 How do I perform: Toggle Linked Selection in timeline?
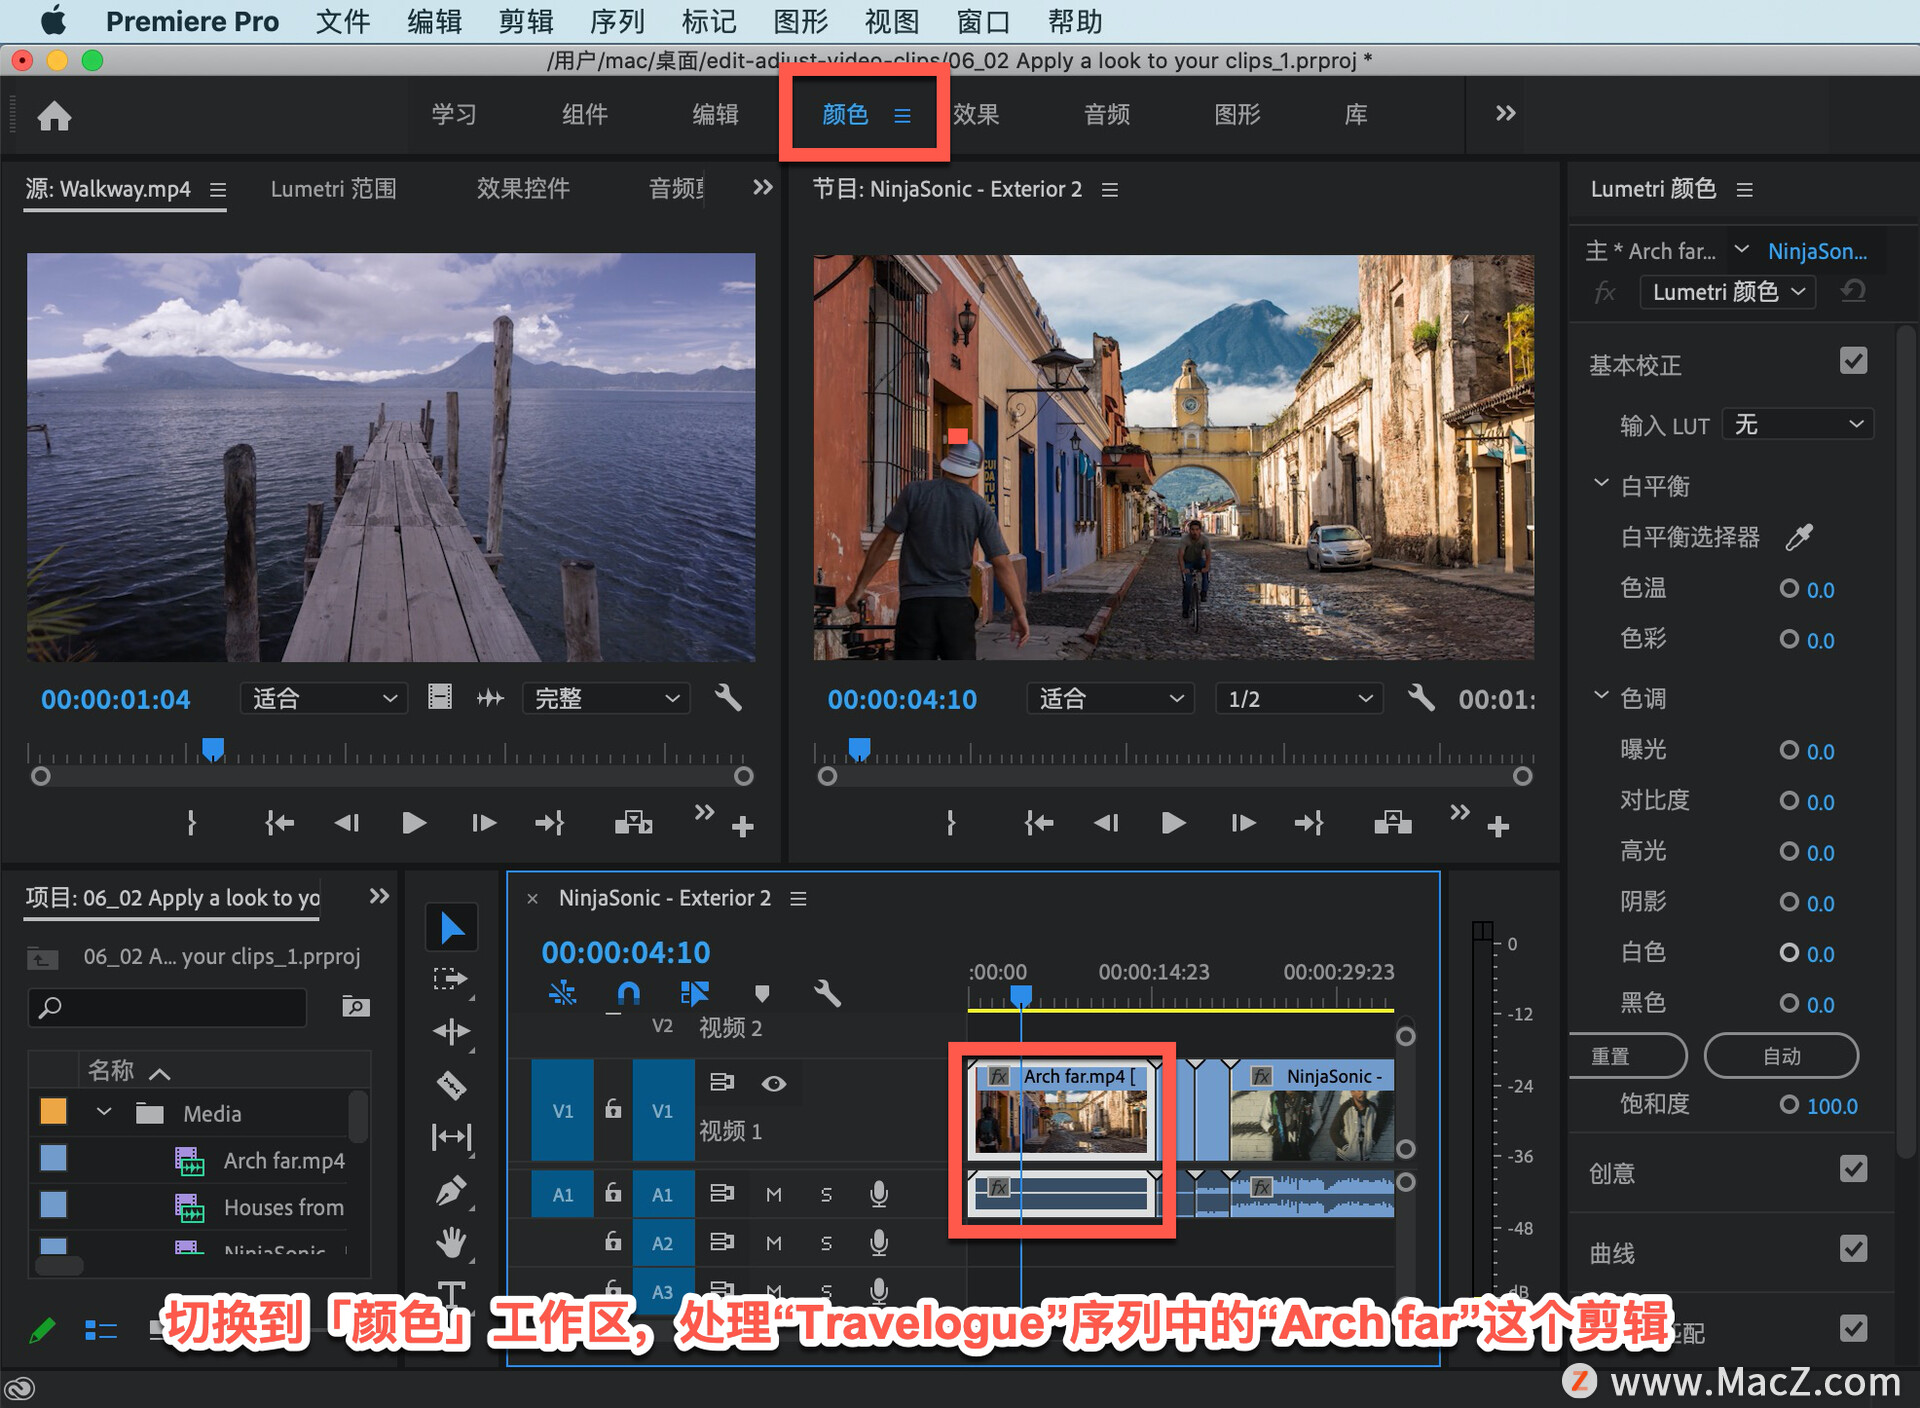coord(694,993)
